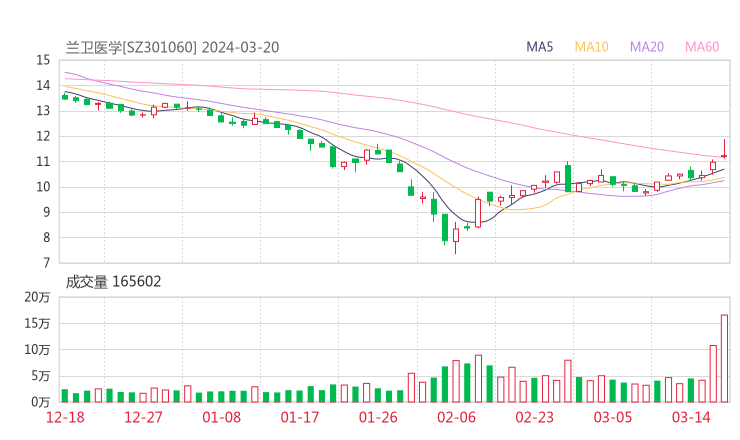
Task: Click the 01-26 date axis label
Action: (x=378, y=417)
